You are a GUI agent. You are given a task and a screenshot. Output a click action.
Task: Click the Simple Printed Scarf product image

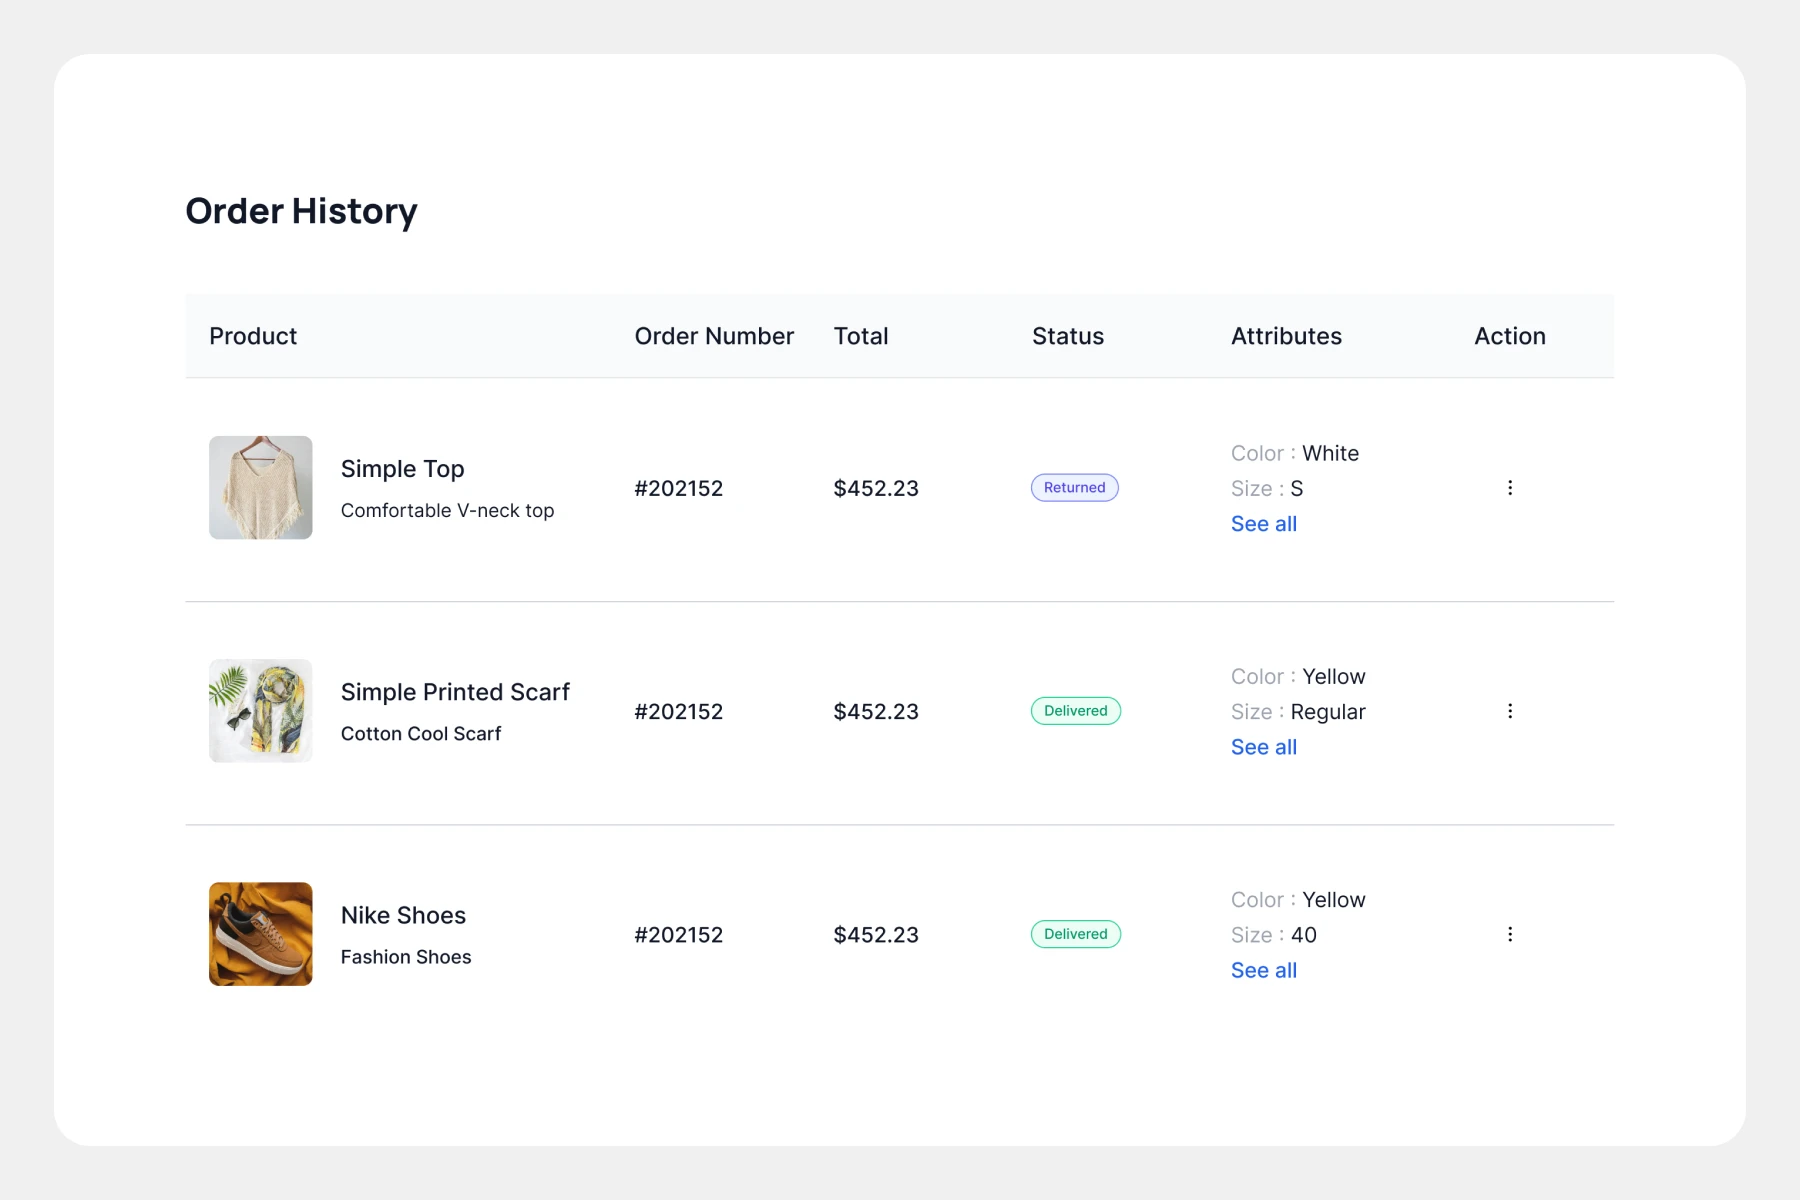tap(260, 711)
